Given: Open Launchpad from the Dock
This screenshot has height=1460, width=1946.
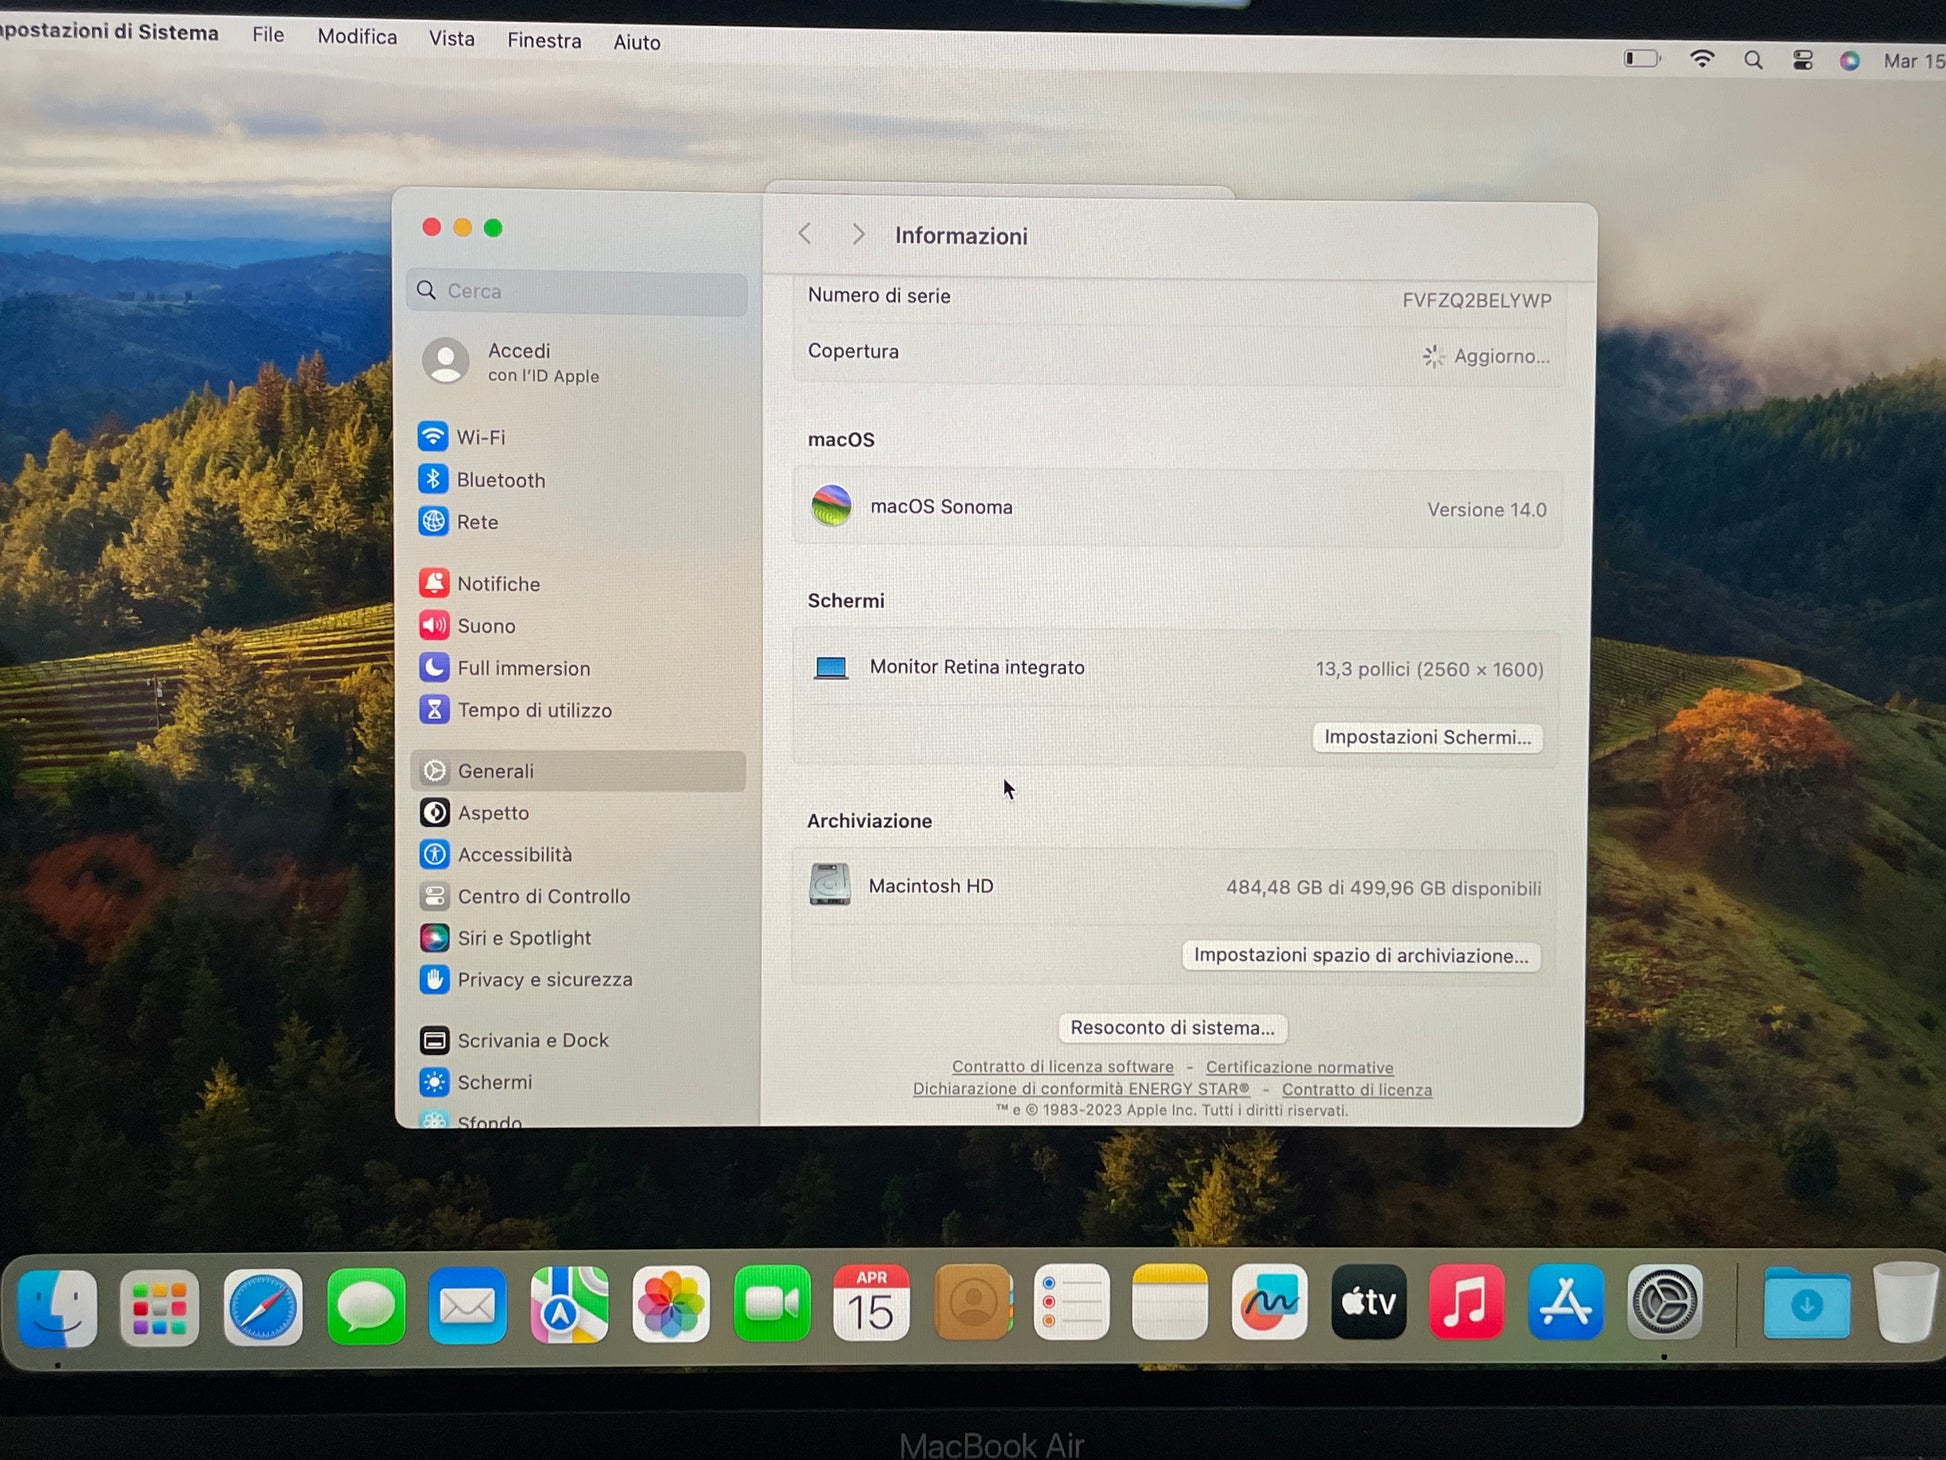Looking at the screenshot, I should tap(160, 1308).
